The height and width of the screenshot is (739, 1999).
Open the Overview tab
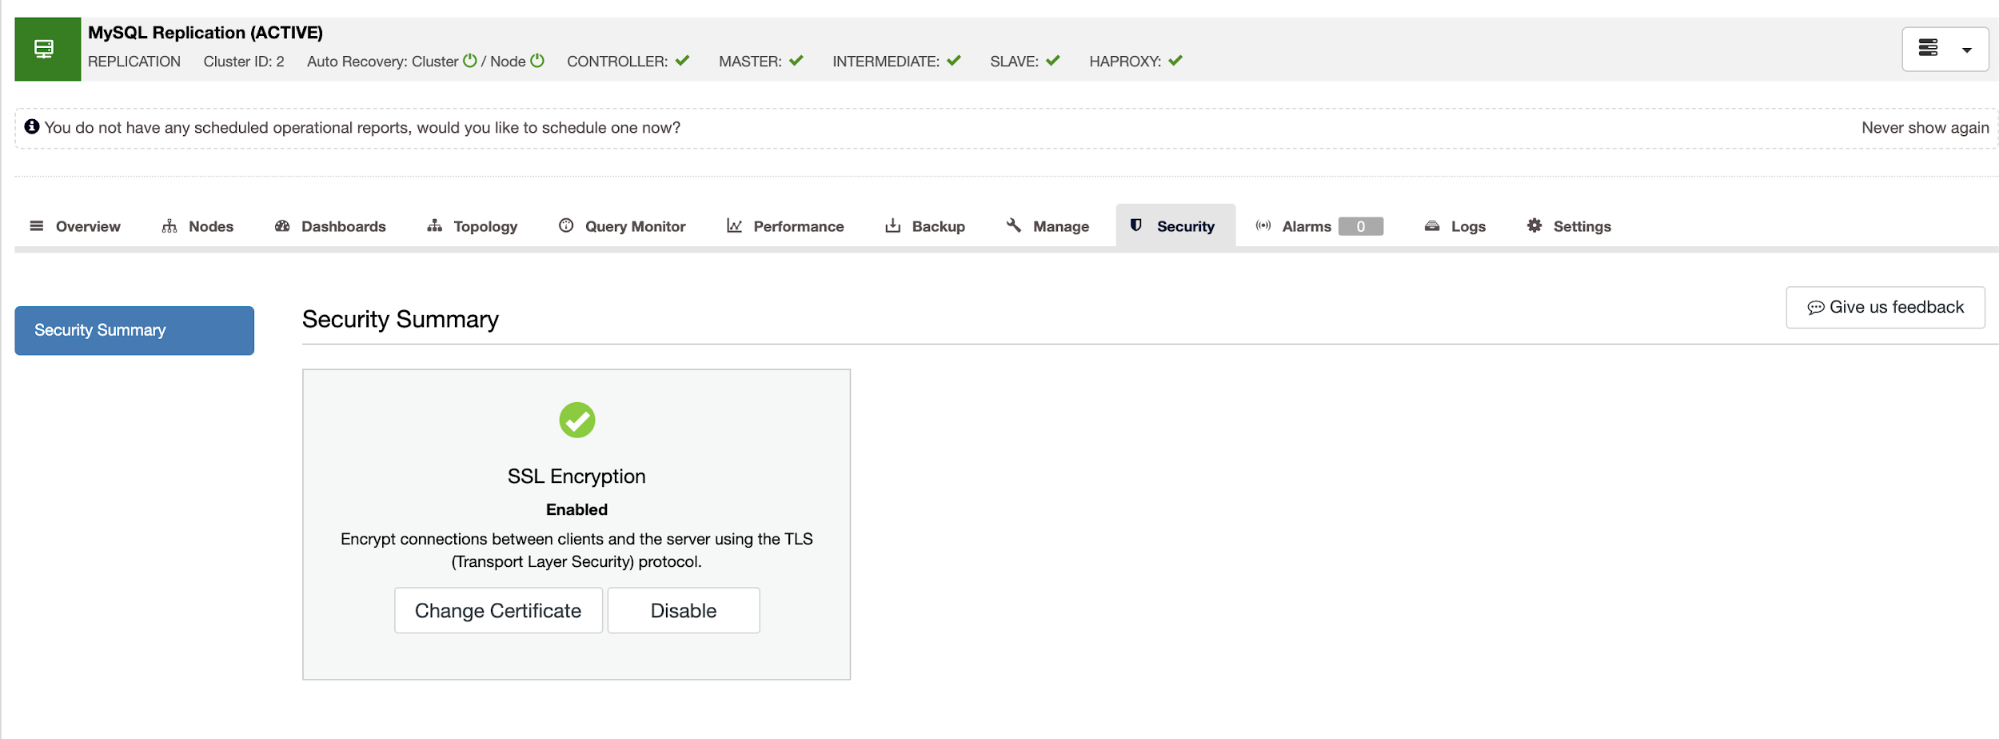click(75, 226)
